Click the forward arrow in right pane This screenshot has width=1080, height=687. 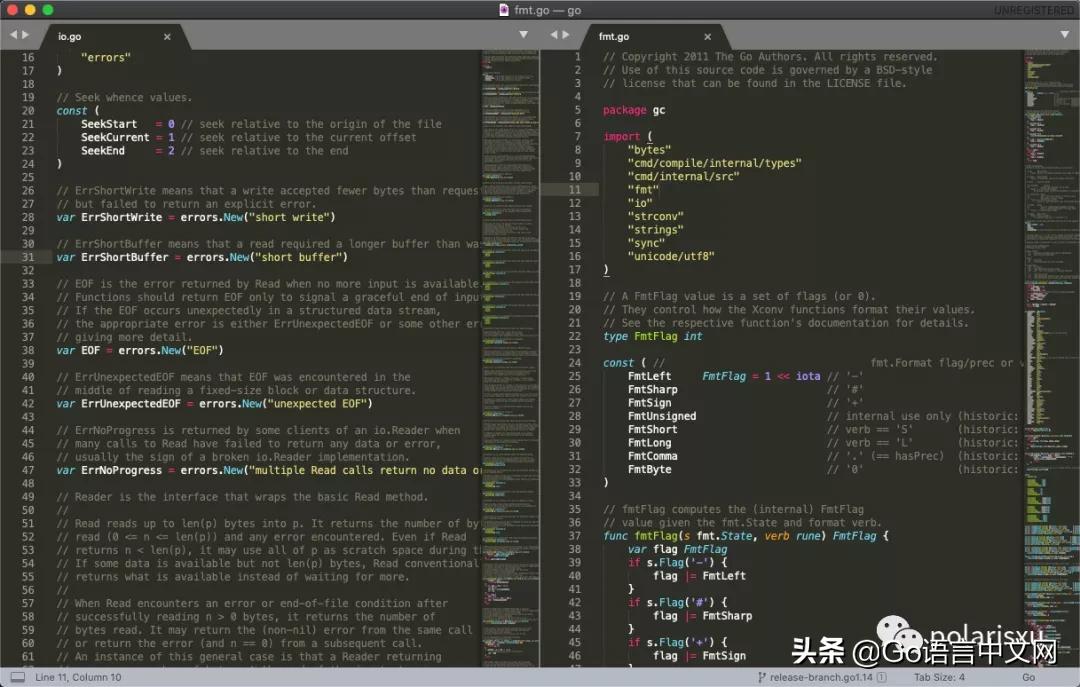(x=567, y=35)
